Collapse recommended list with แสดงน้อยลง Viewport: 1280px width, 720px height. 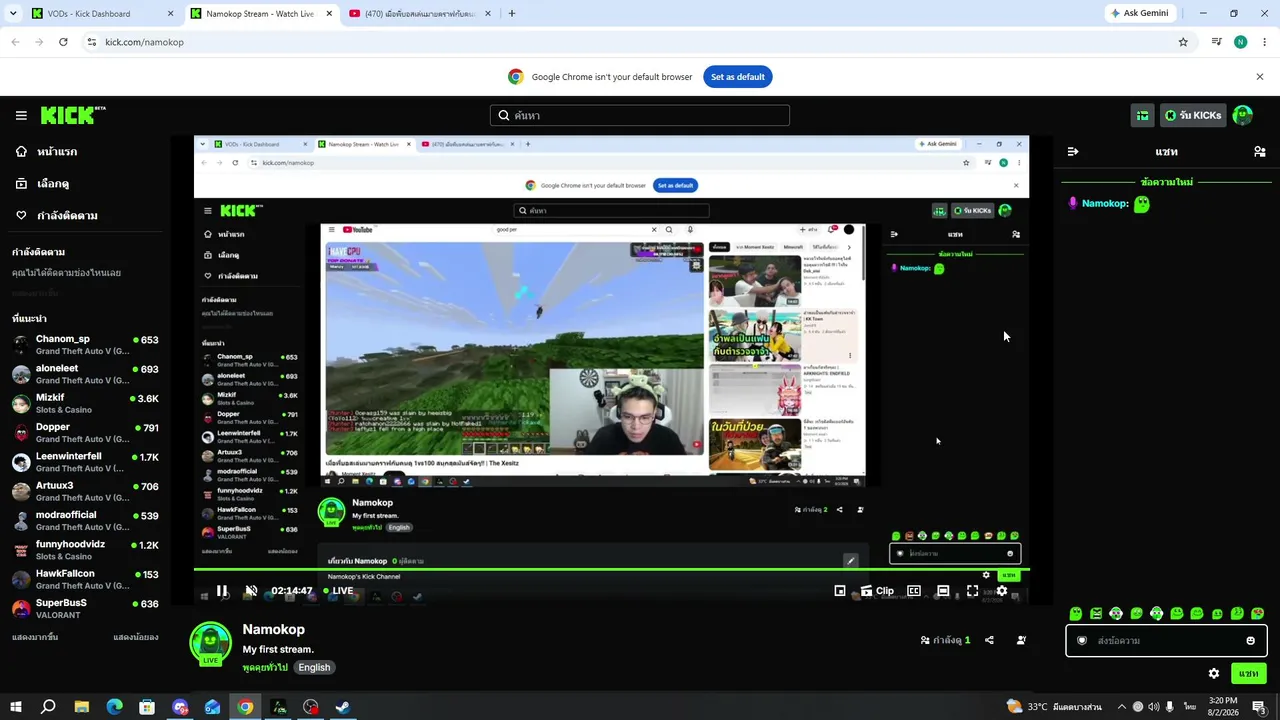[x=135, y=637]
